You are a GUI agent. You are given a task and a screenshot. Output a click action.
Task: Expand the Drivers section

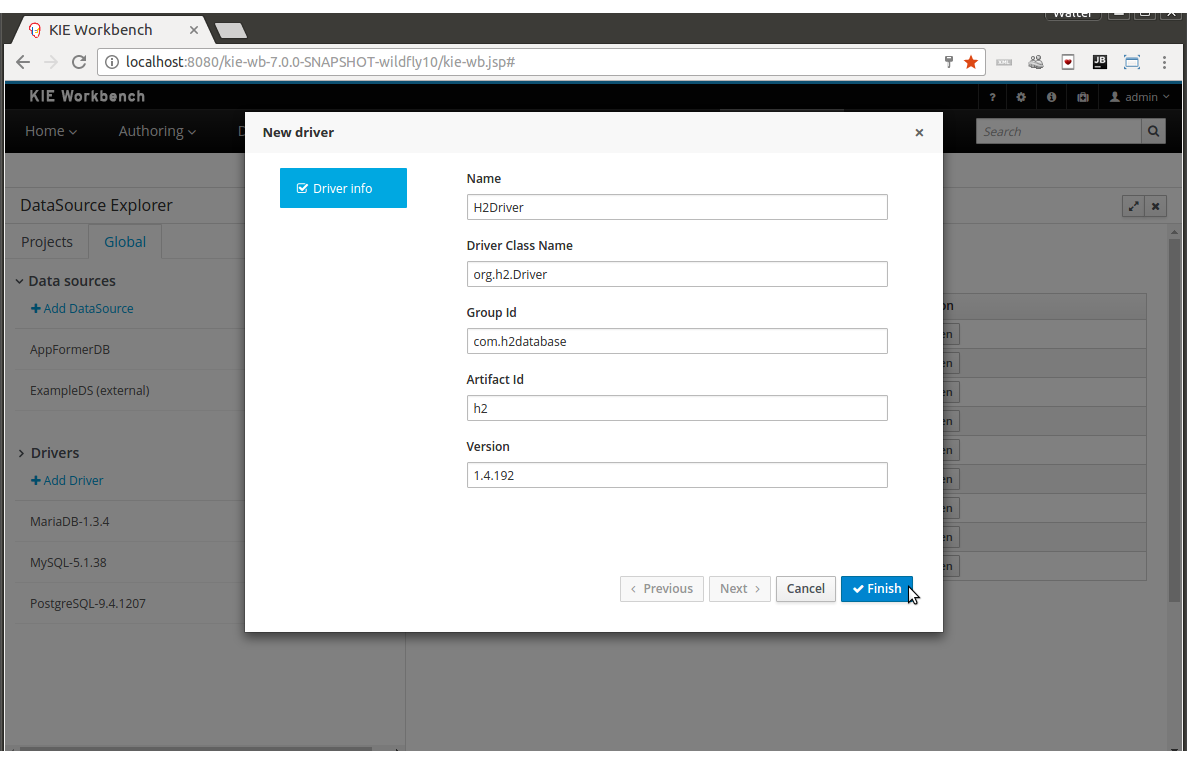[x=20, y=453]
